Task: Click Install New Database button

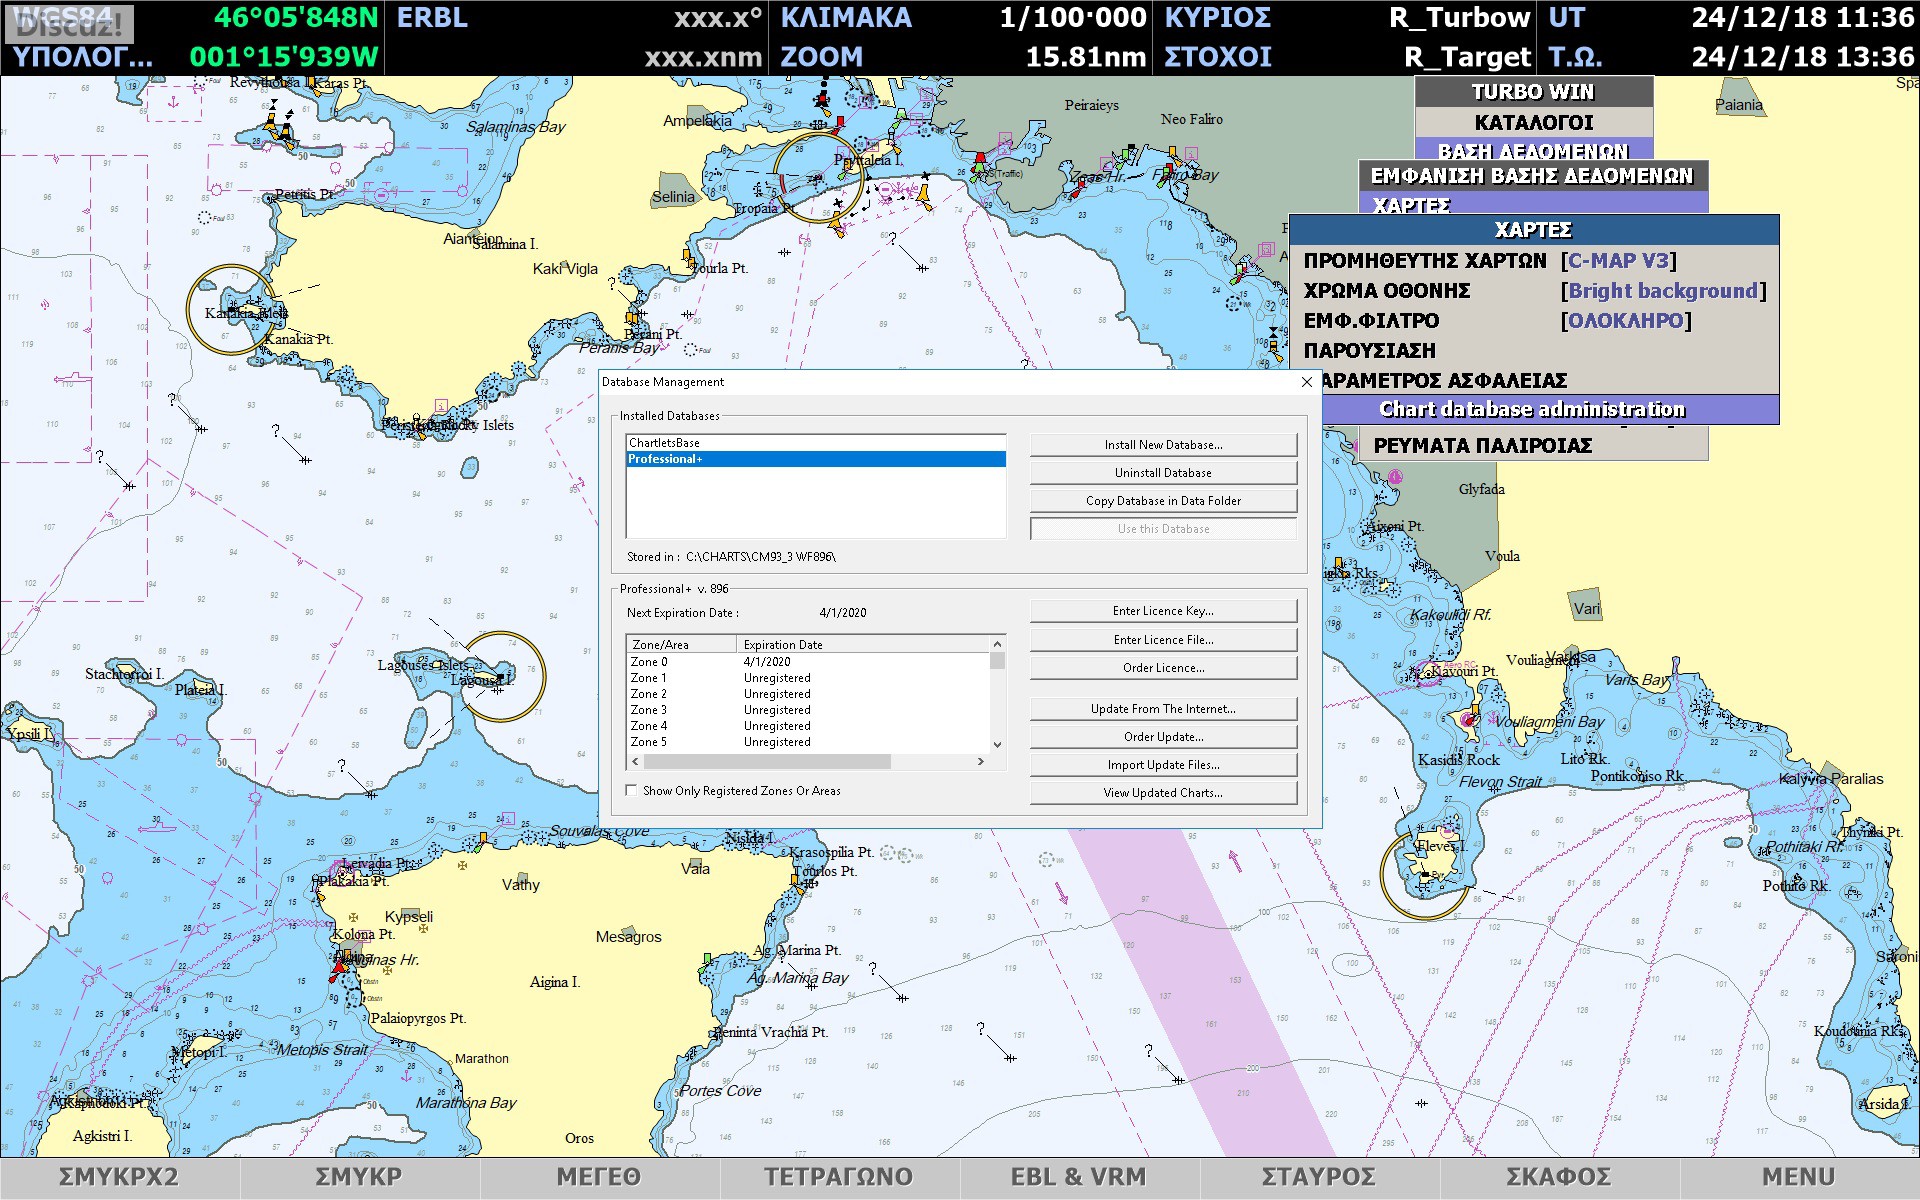Action: pos(1163,445)
